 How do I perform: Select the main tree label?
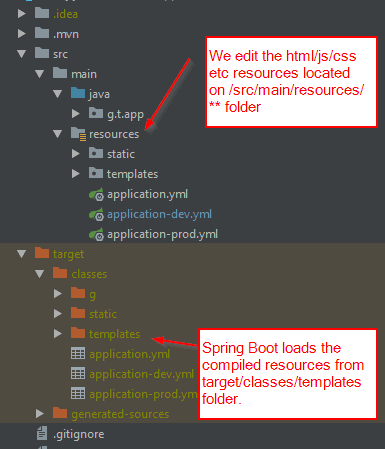coord(84,74)
